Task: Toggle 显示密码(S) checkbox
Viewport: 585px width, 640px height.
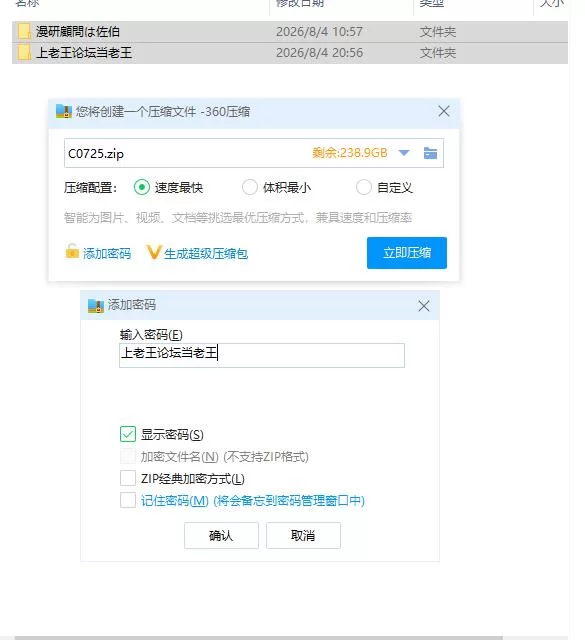Action: point(128,434)
